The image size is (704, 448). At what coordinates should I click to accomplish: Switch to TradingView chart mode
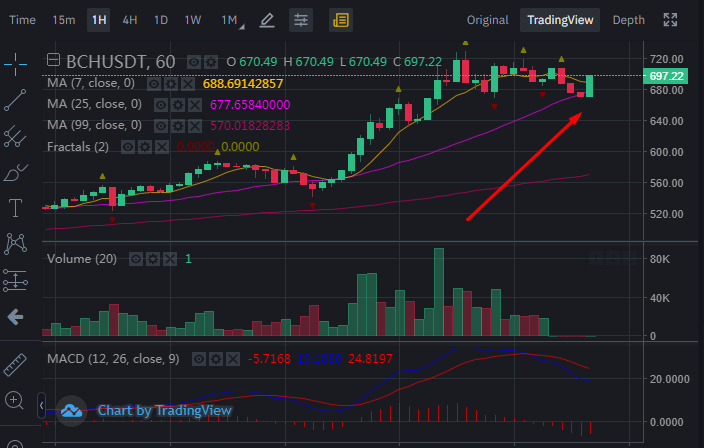tap(560, 20)
